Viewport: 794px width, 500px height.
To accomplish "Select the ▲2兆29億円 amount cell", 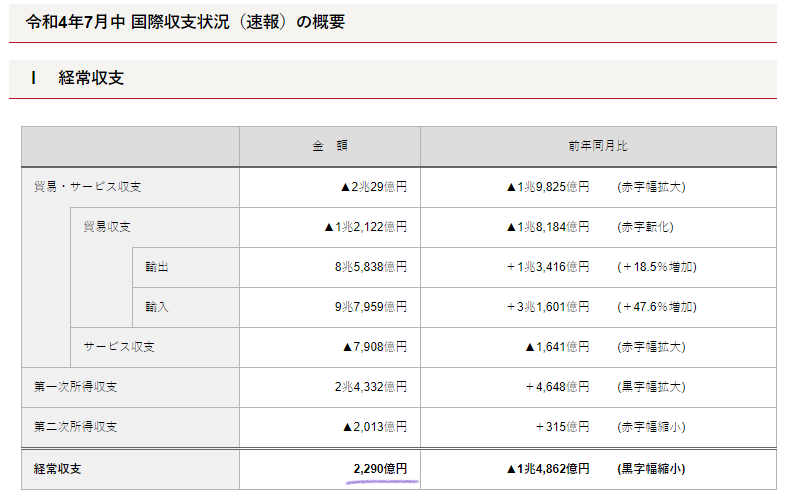I will point(373,187).
